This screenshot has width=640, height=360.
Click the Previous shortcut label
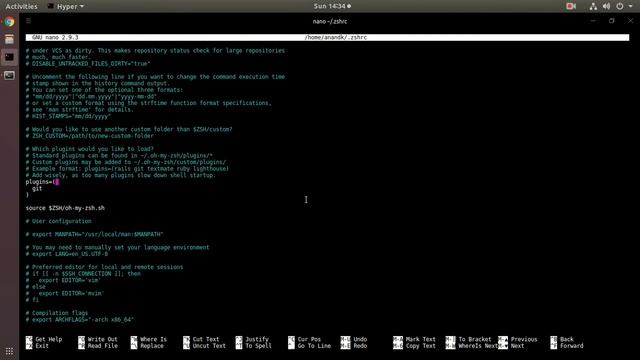point(524,339)
